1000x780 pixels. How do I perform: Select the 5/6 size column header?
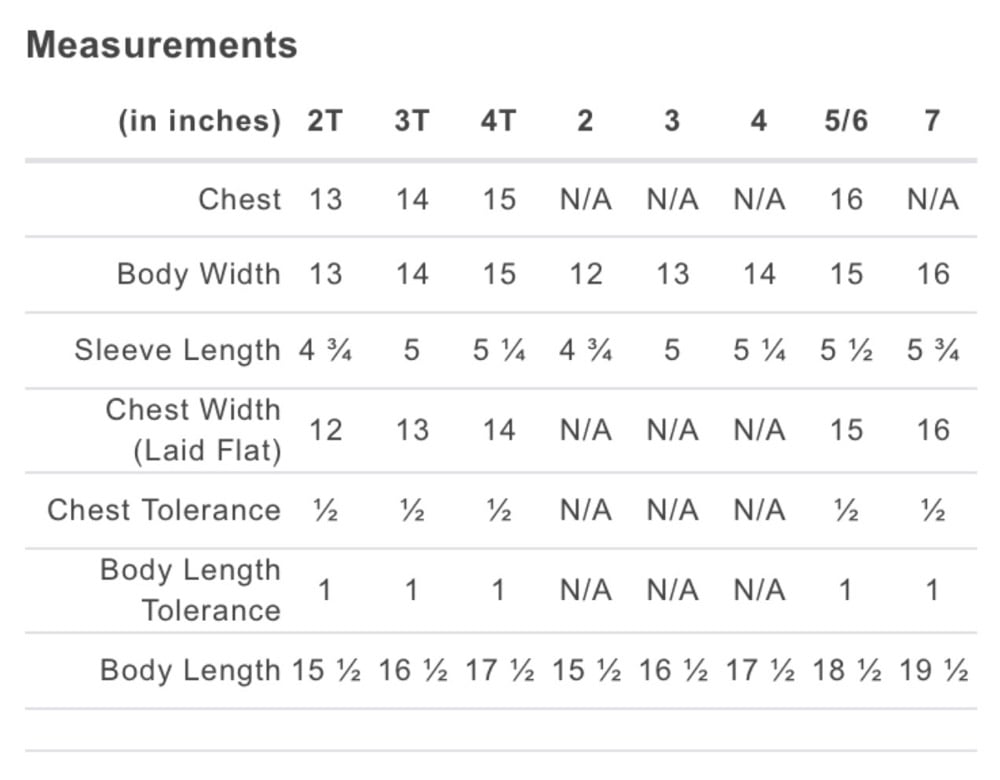(846, 121)
